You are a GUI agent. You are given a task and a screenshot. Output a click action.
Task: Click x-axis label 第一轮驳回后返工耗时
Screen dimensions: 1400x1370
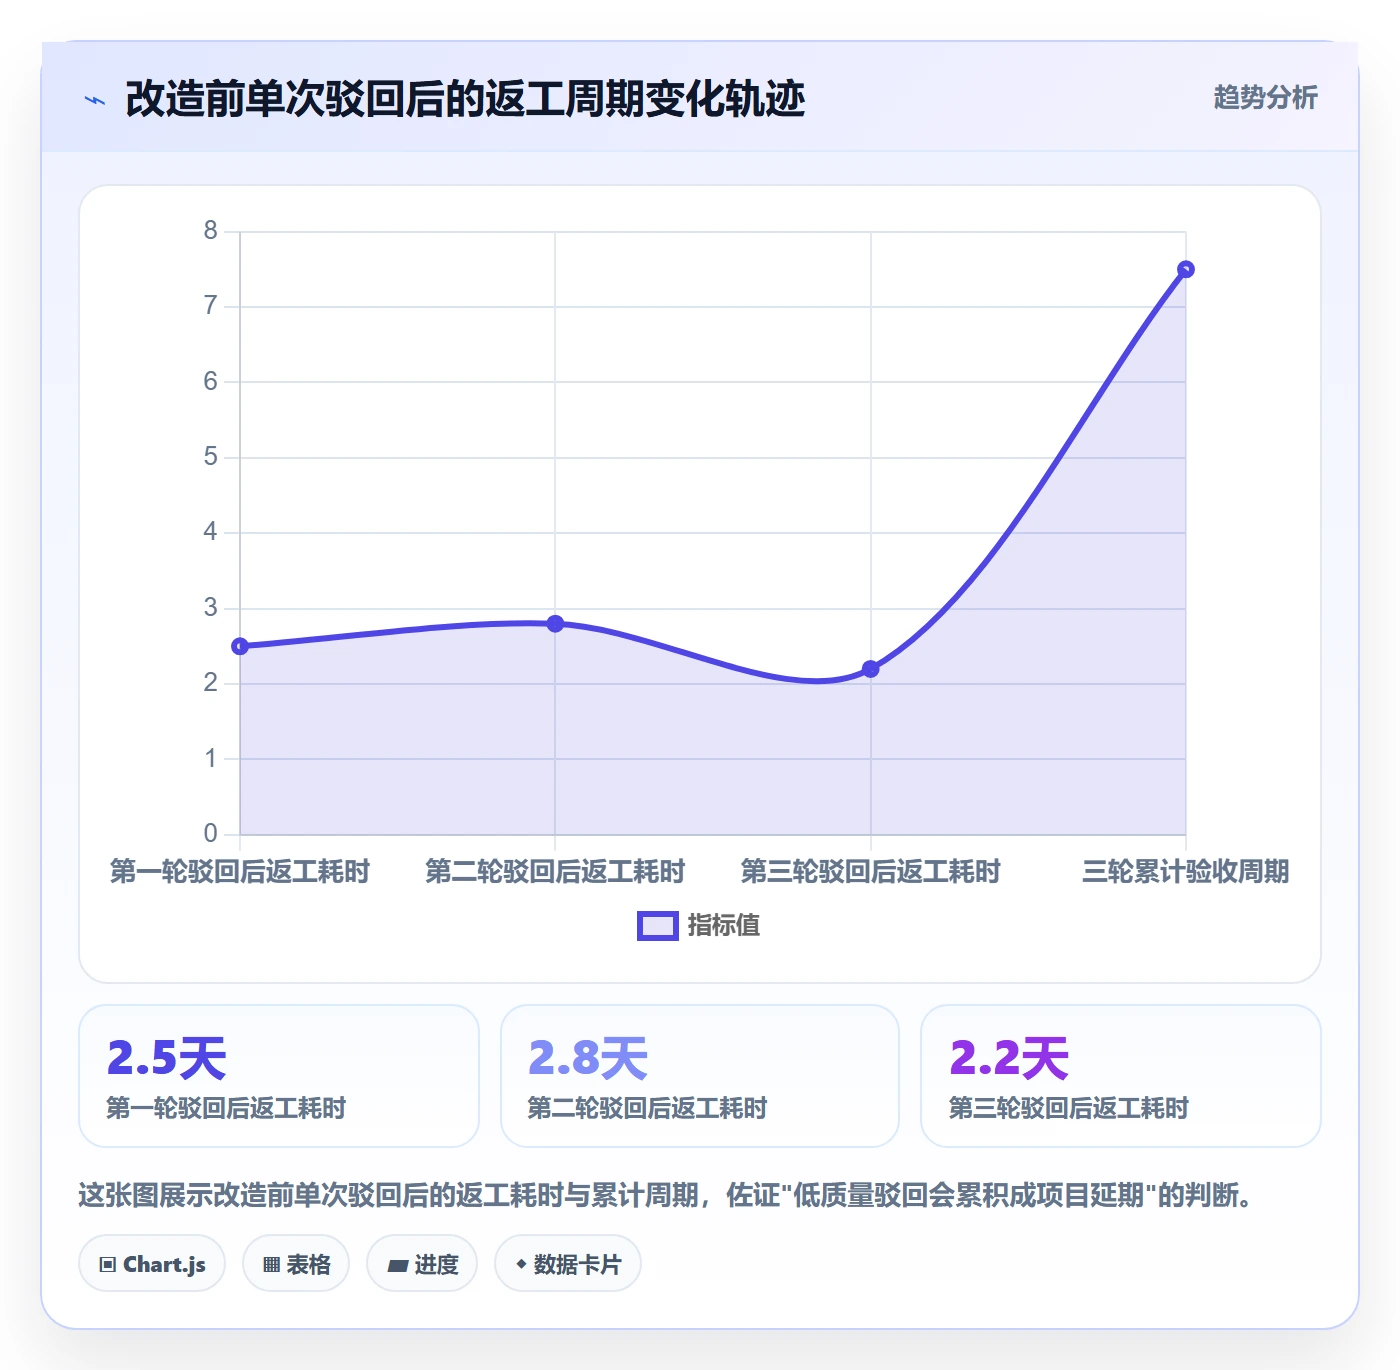tap(240, 872)
